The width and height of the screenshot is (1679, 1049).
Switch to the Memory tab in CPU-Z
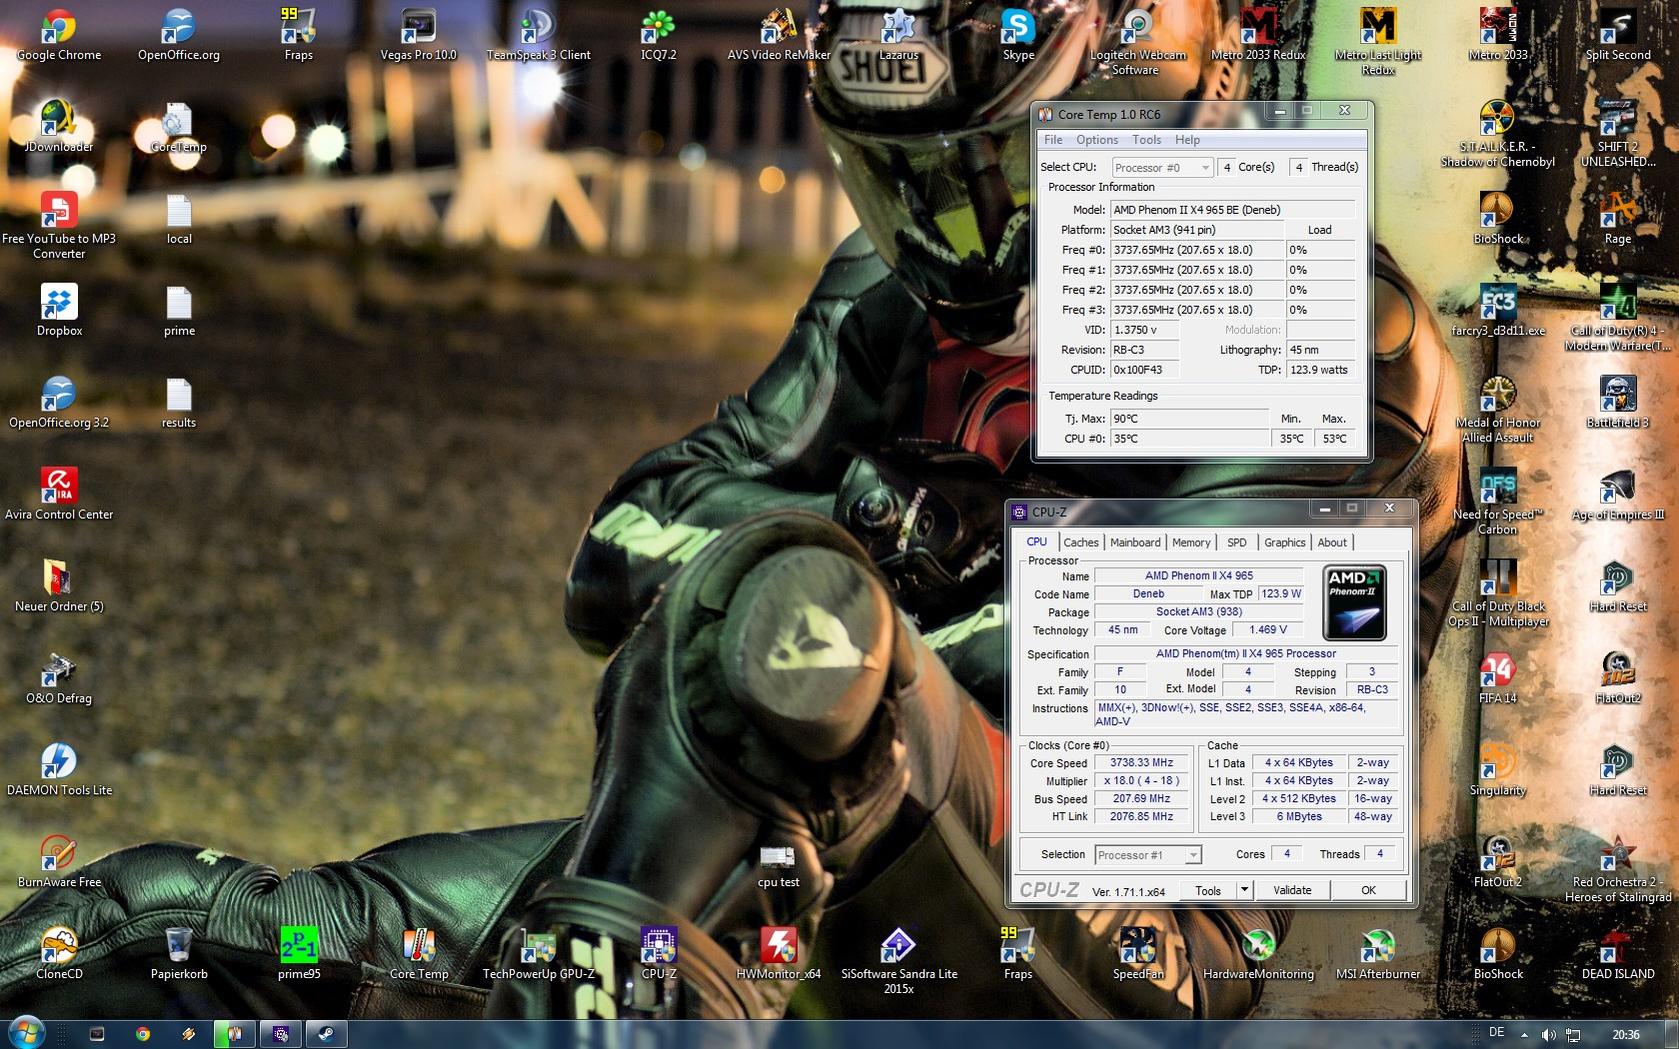tap(1191, 542)
